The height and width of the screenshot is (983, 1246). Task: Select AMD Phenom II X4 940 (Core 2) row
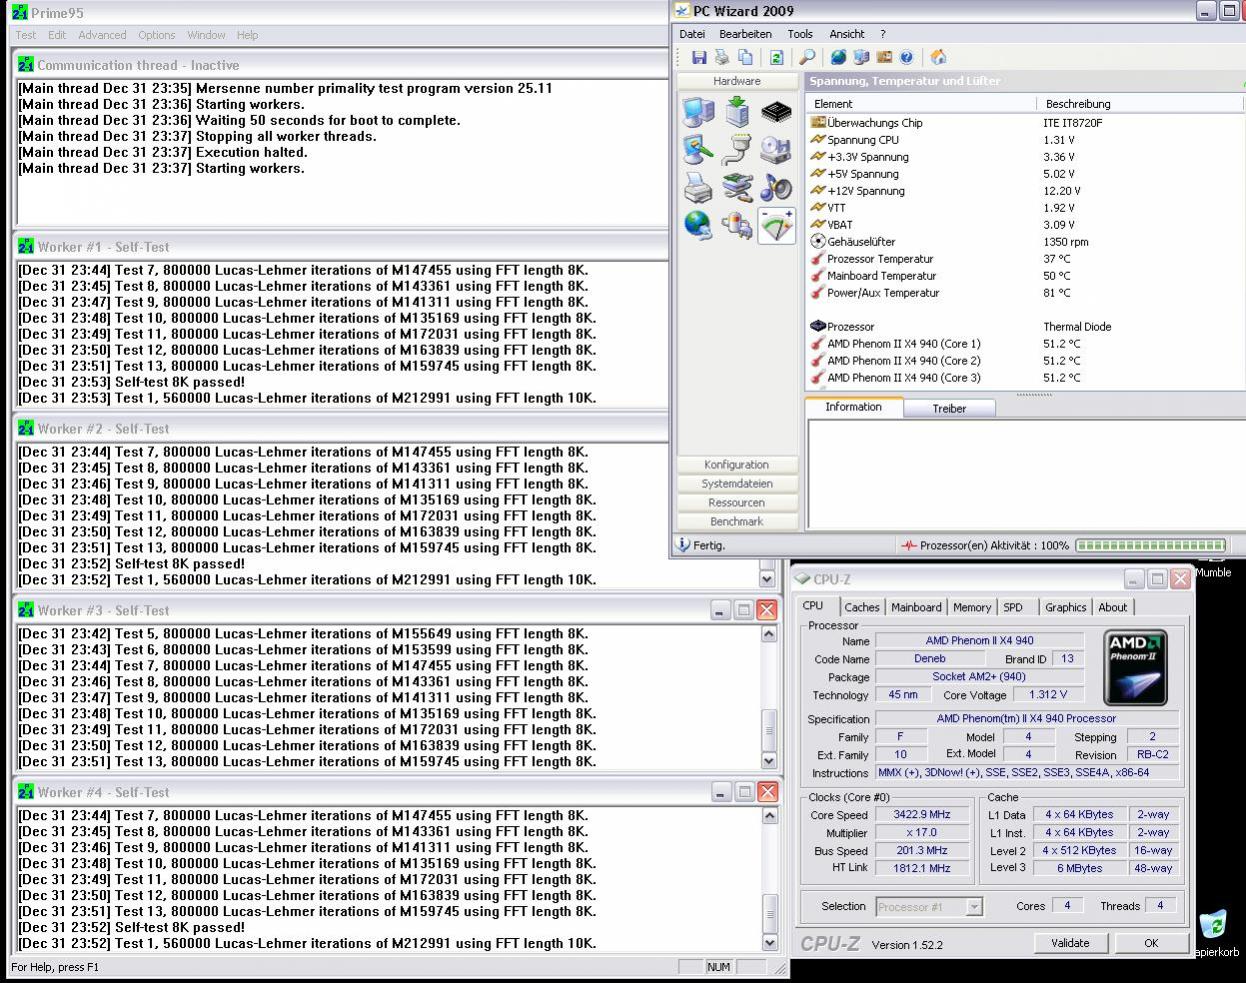point(1025,361)
